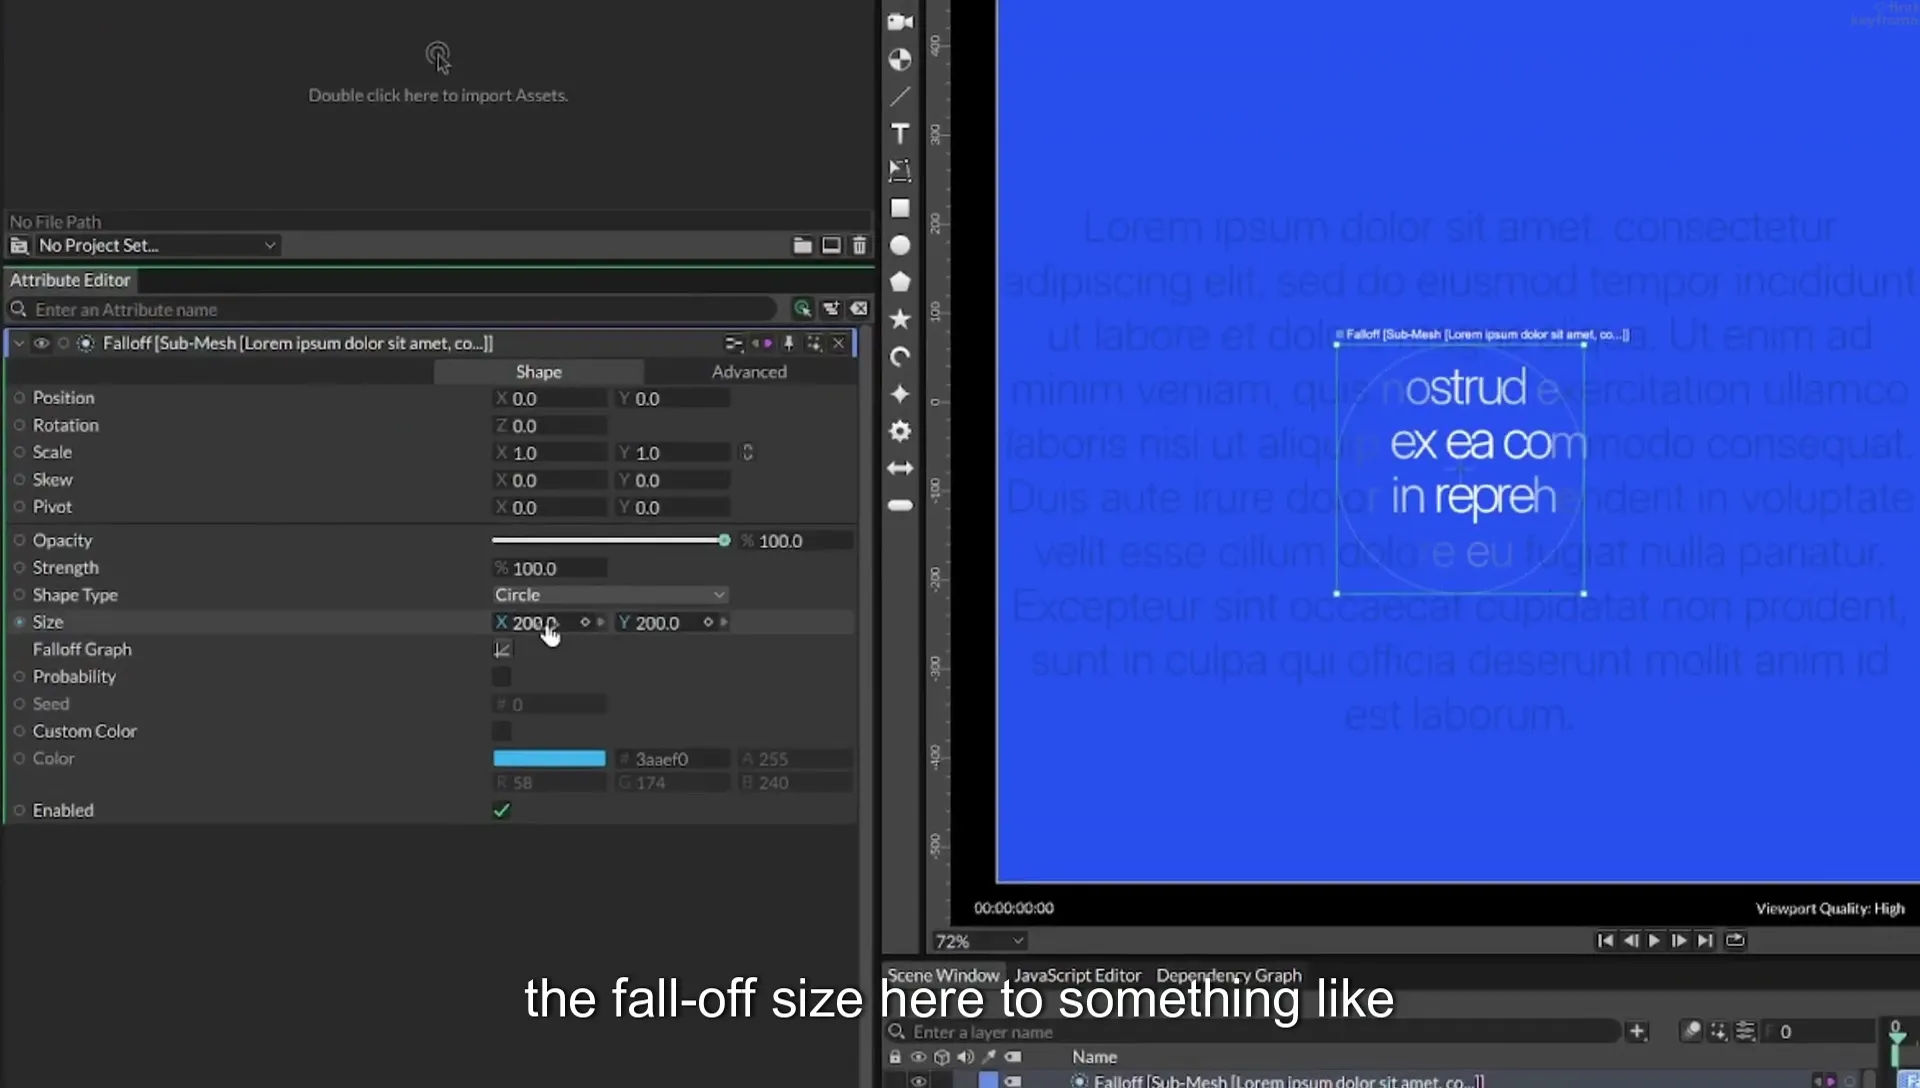Click the add layer plus button
Image resolution: width=1920 pixels, height=1088 pixels.
point(1637,1031)
